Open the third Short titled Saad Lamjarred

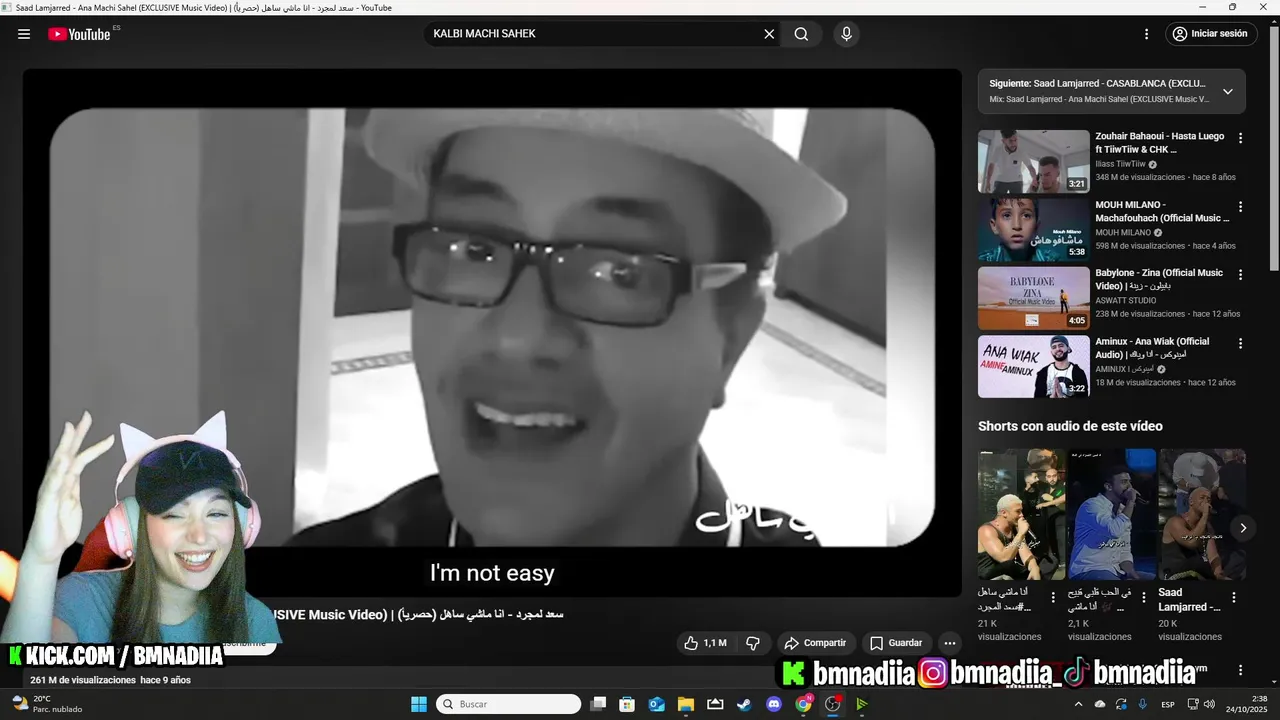1202,514
